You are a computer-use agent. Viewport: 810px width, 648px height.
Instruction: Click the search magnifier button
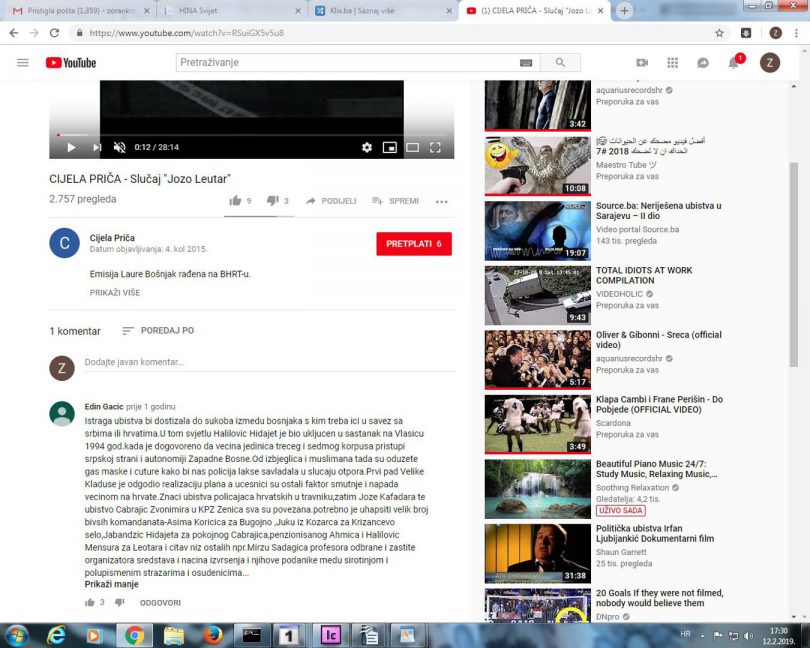coord(559,63)
